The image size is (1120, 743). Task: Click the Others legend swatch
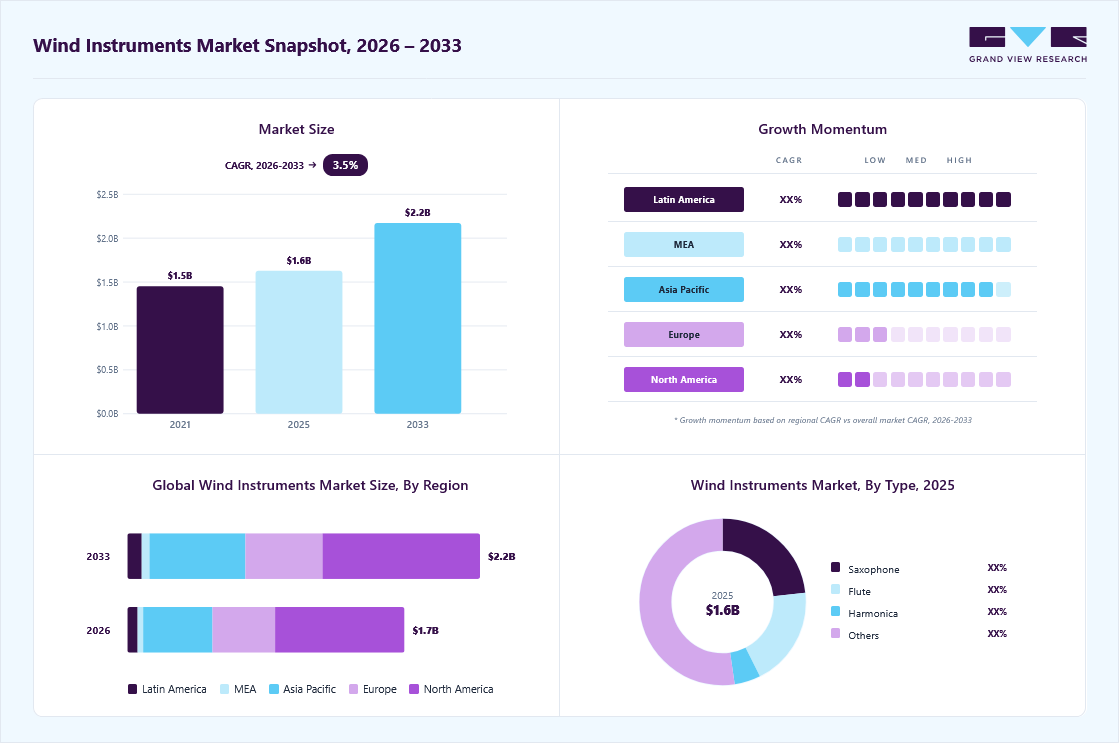click(836, 633)
